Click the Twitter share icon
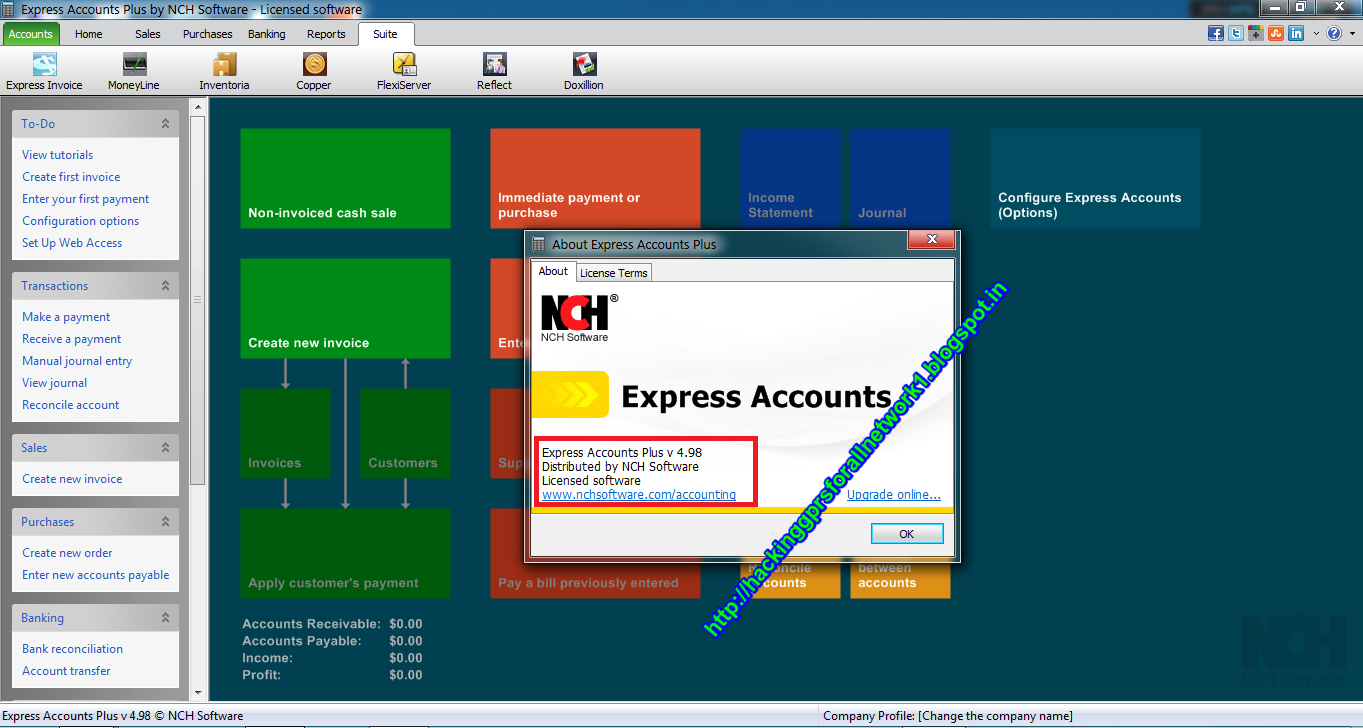 (1236, 33)
